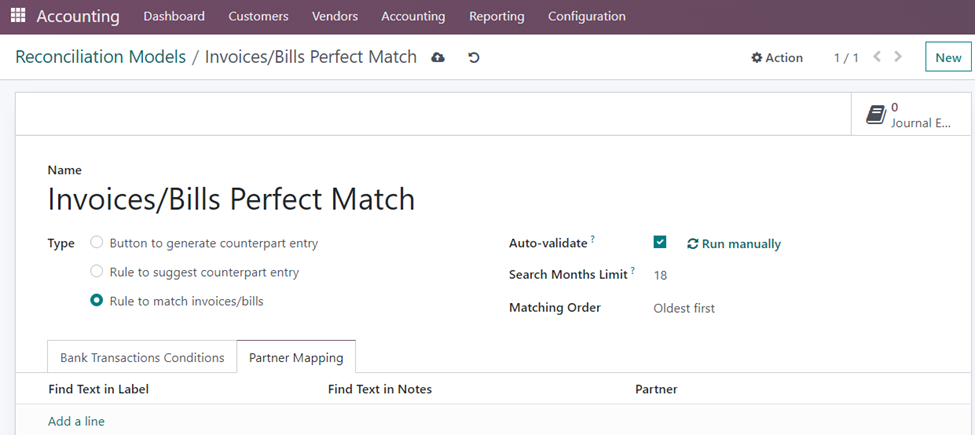The image size is (975, 435).
Task: Expand the Configuration menu
Action: click(586, 17)
